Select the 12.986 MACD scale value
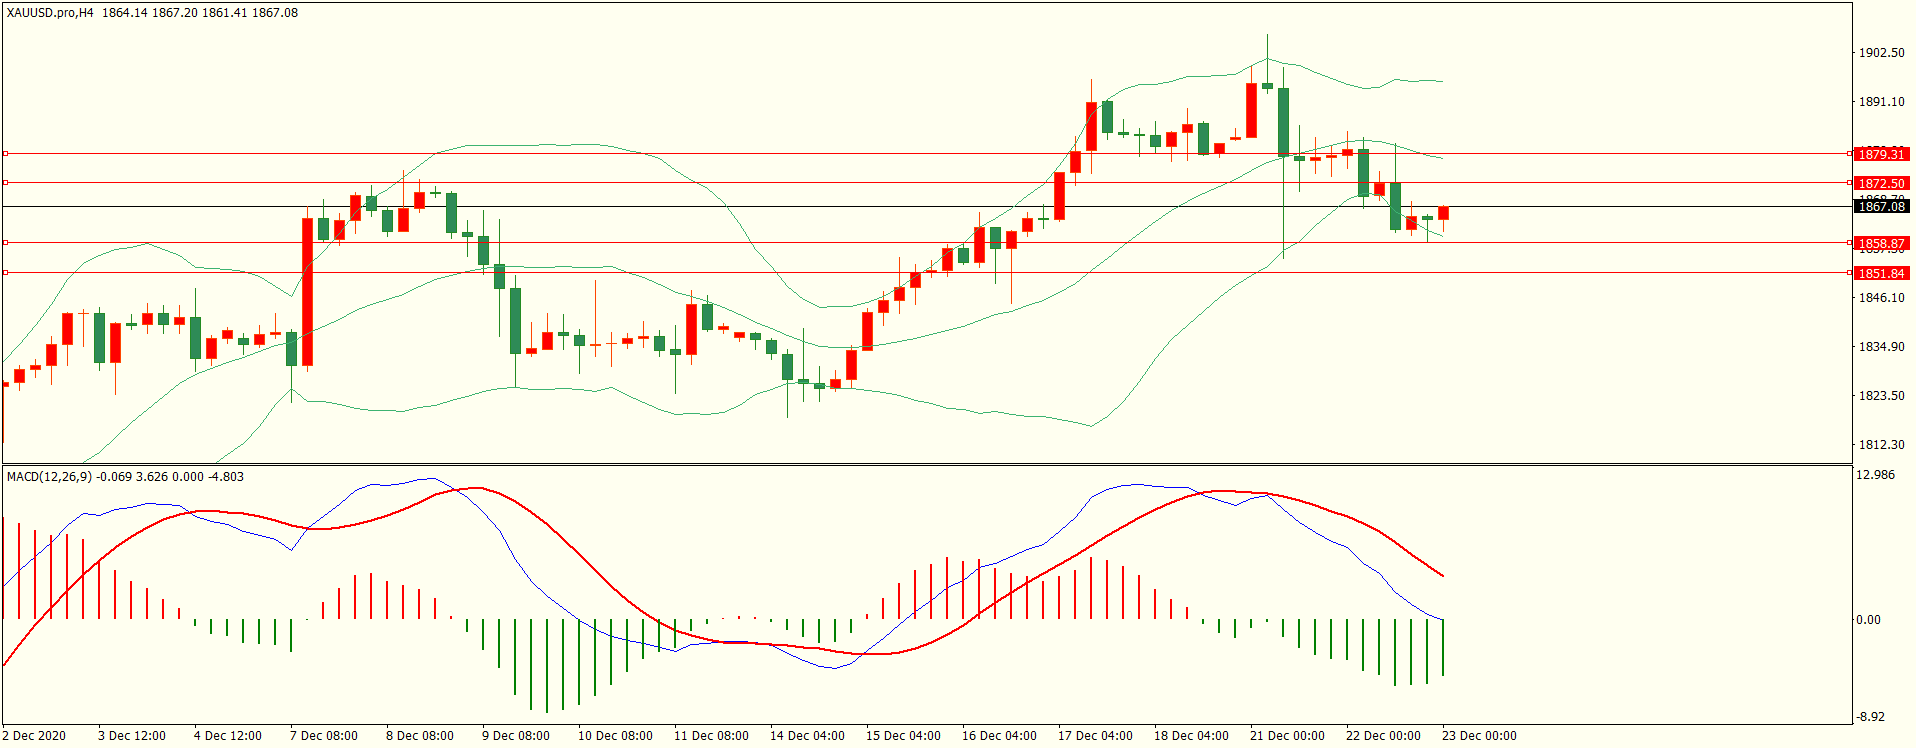The height and width of the screenshot is (748, 1916). (1875, 475)
